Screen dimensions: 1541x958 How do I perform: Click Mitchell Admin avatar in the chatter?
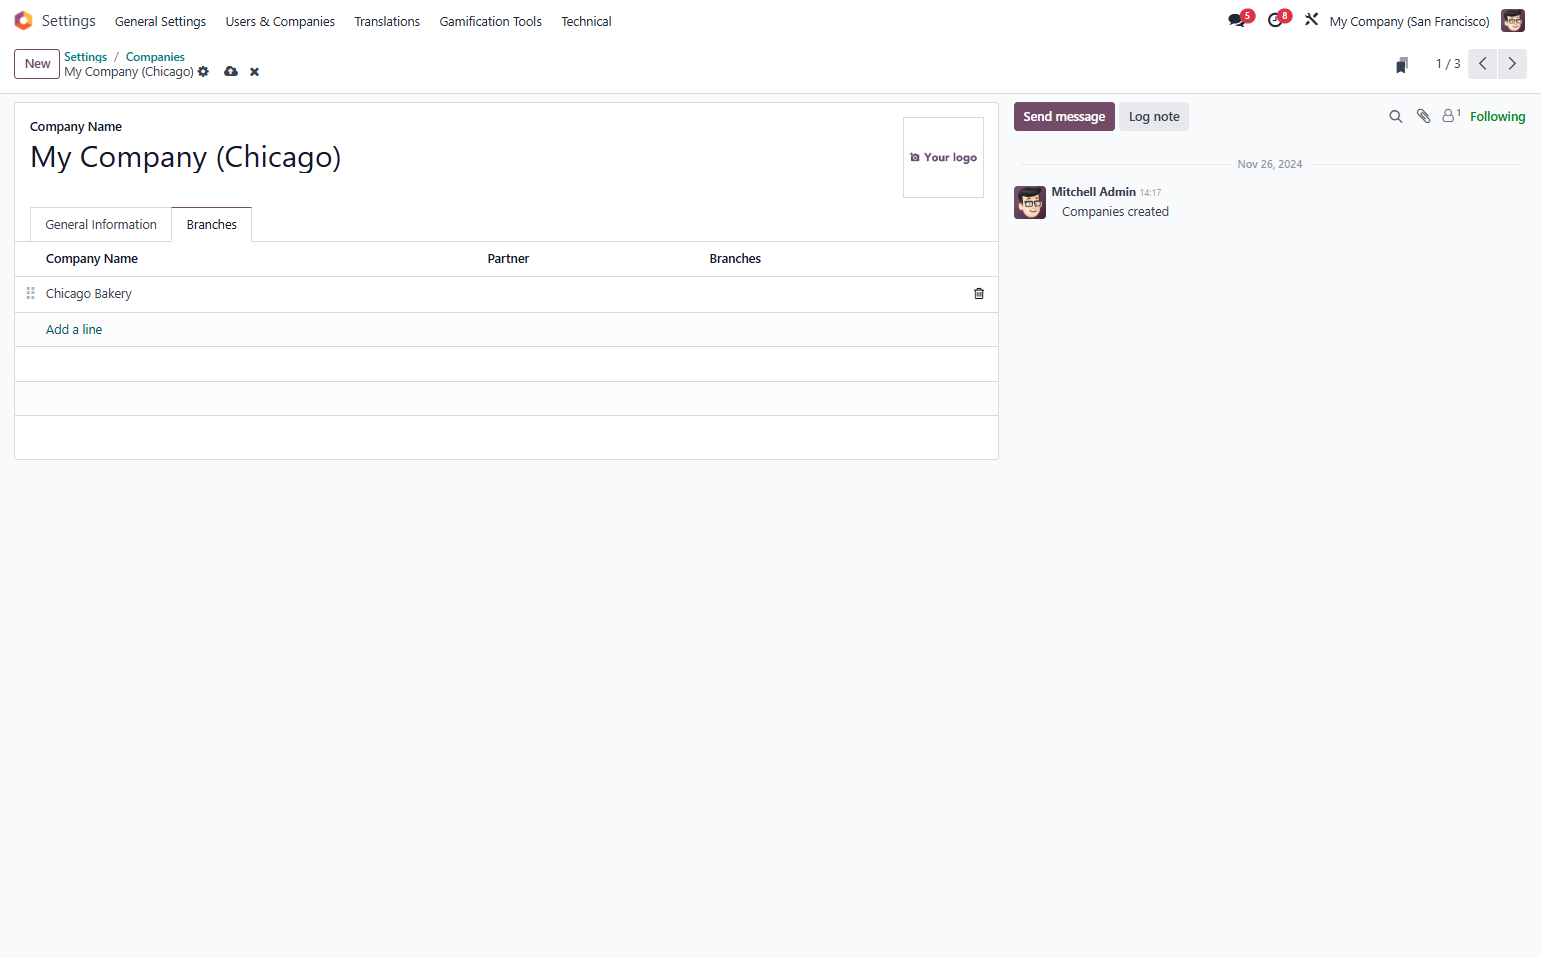(x=1030, y=202)
